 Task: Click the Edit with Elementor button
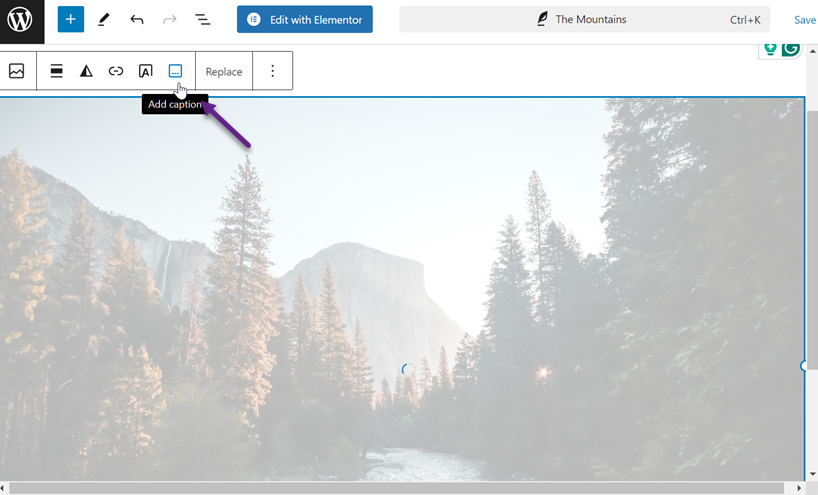click(304, 20)
